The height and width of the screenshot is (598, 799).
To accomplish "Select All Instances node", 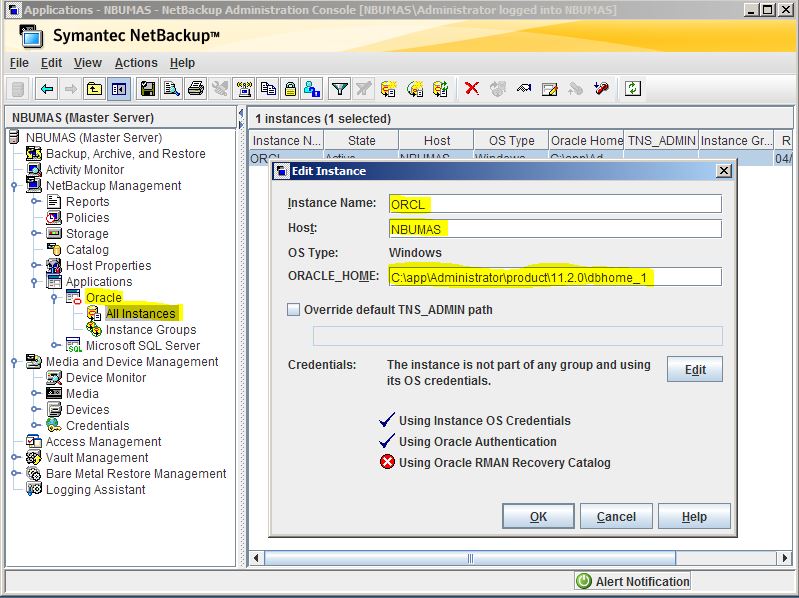I will (x=141, y=313).
